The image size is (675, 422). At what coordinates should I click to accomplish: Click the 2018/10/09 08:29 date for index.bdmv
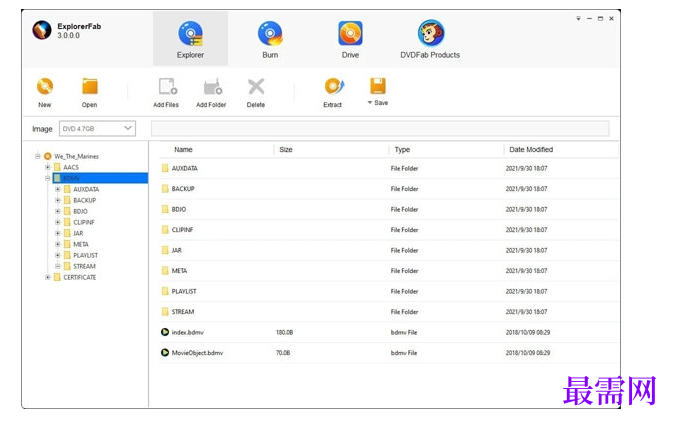(528, 332)
